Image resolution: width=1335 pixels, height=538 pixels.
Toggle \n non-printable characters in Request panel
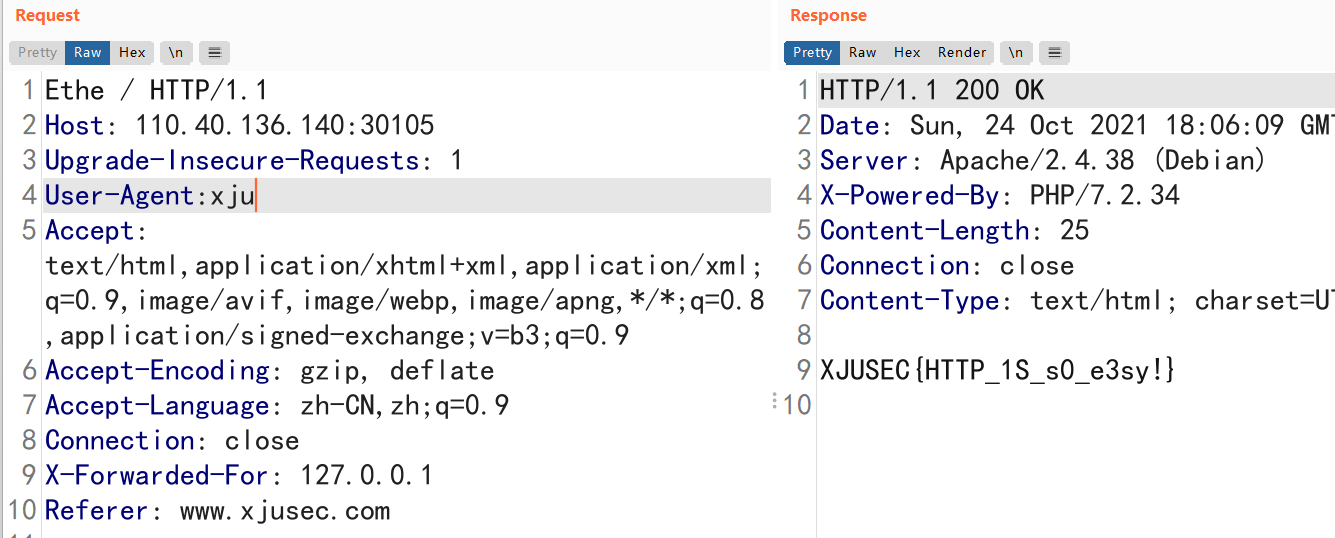pos(175,53)
